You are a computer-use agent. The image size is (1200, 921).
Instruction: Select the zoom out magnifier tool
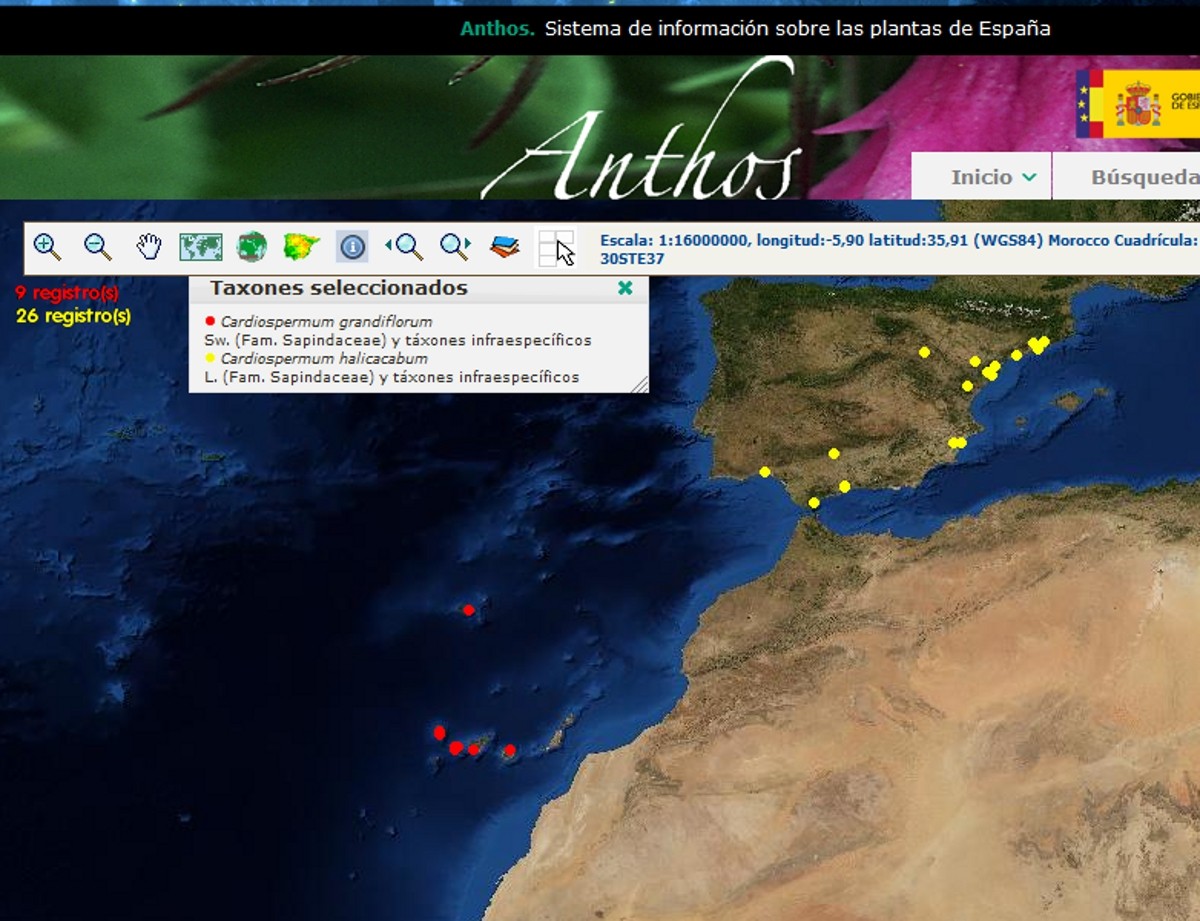click(98, 246)
